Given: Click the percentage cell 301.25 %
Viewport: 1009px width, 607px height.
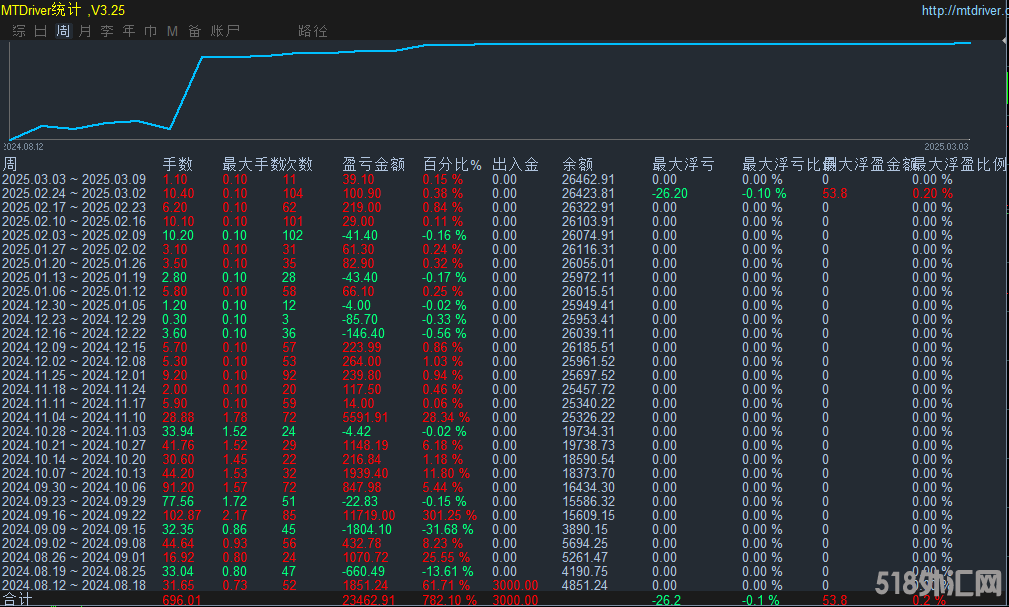Looking at the screenshot, I should pyautogui.click(x=449, y=516).
